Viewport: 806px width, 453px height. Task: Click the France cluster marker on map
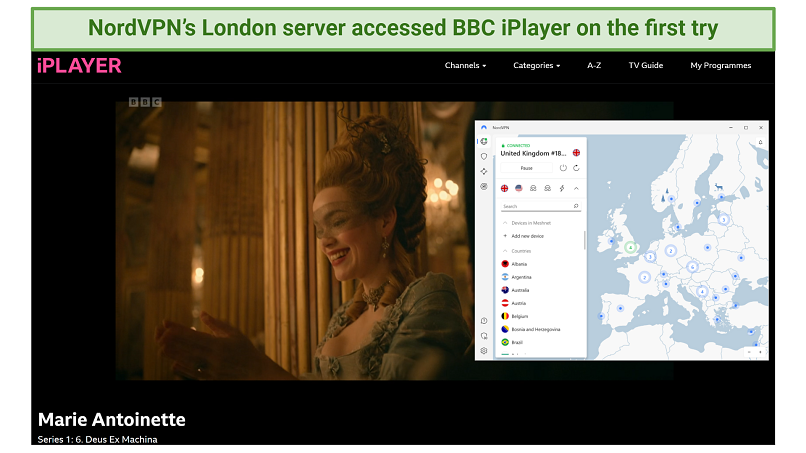645,278
